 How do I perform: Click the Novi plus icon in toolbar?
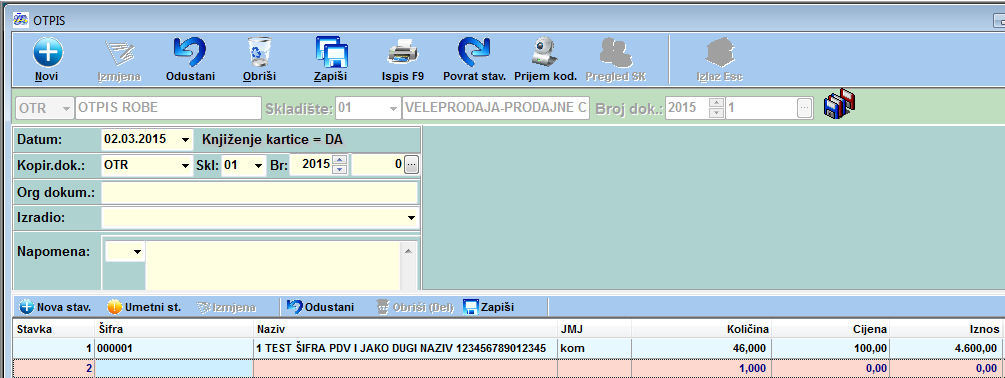(x=48, y=53)
